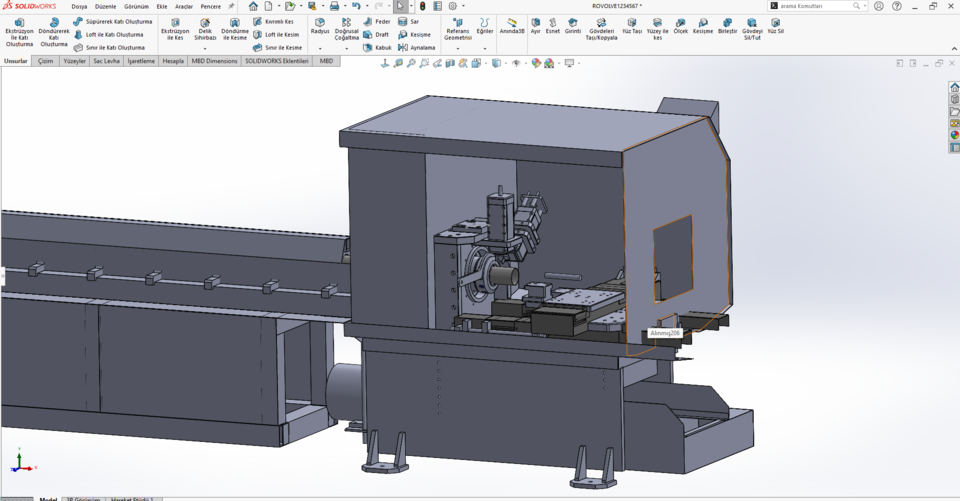Viewport: 960px width, 501px height.
Task: Click the Home icon in title toolbar
Action: pyautogui.click(x=253, y=6)
